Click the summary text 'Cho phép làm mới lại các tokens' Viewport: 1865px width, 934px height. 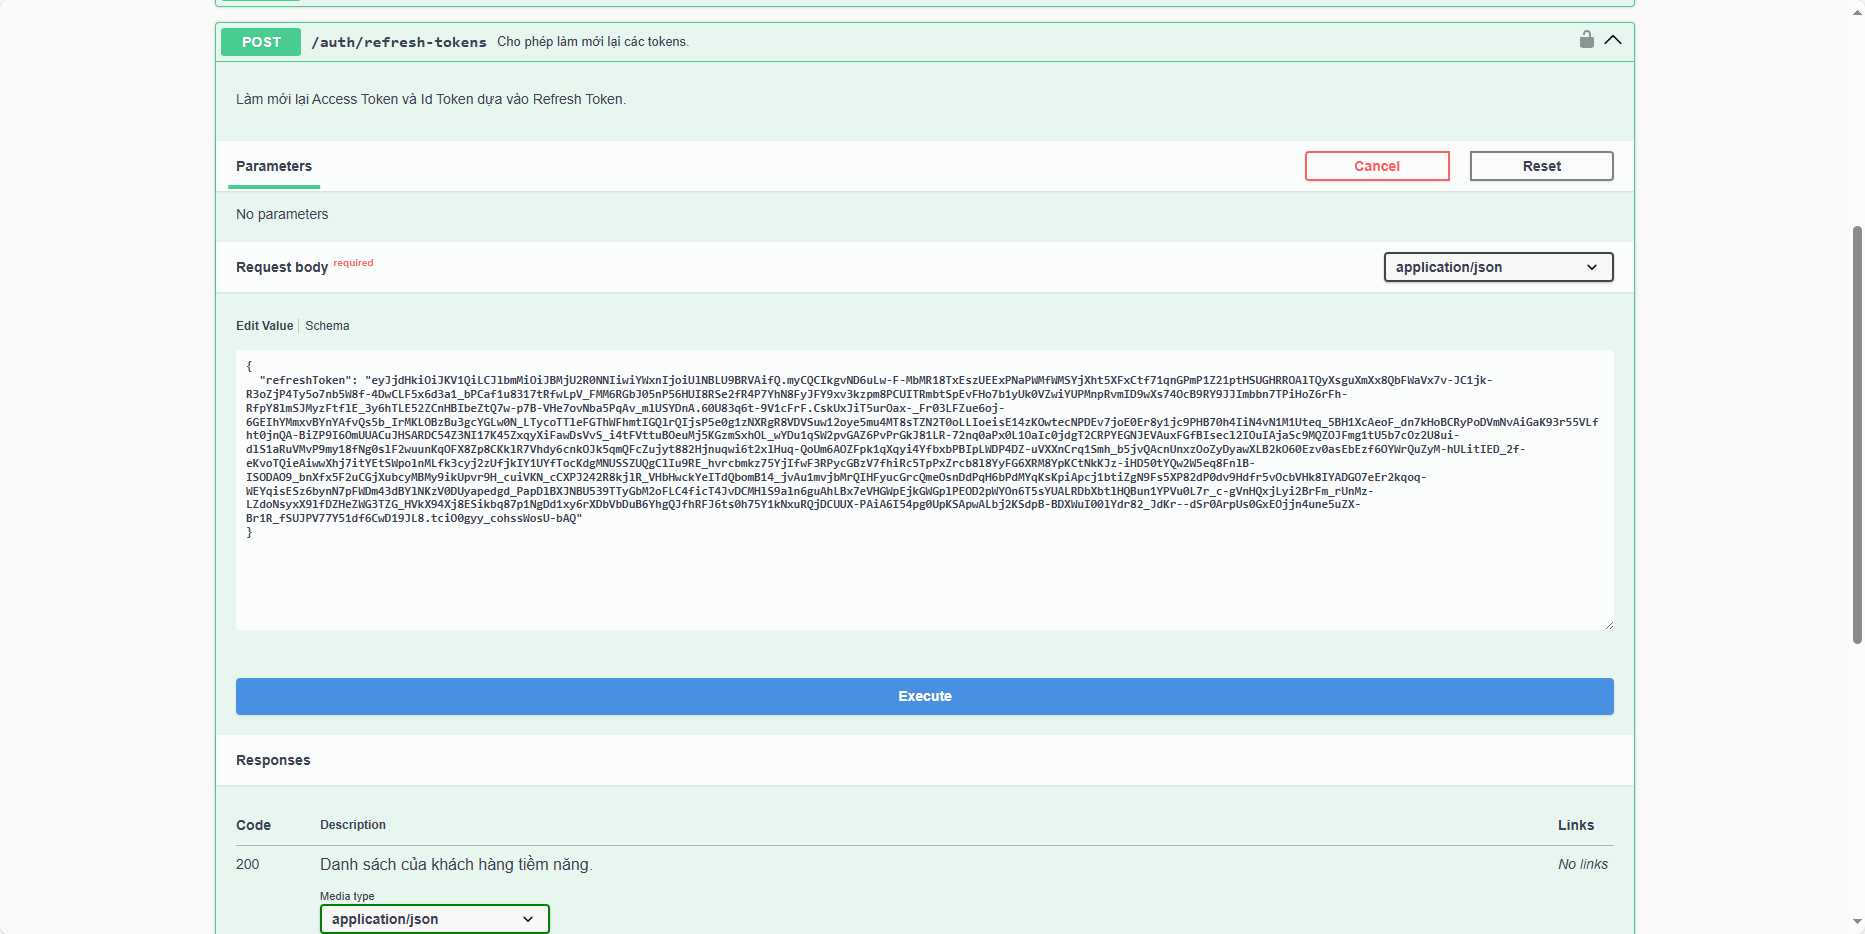tap(593, 42)
